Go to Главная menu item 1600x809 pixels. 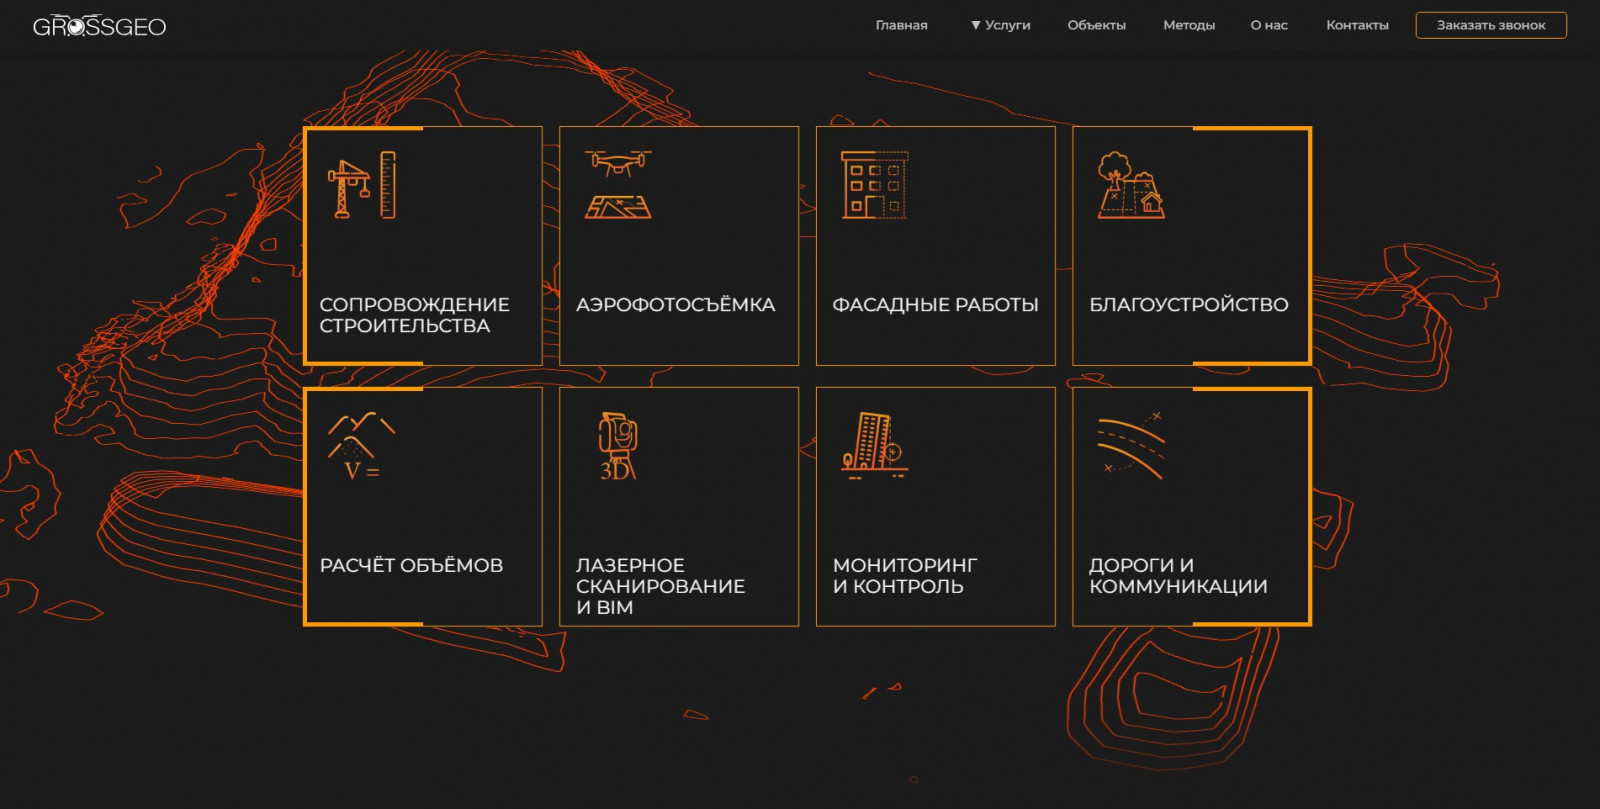coord(901,25)
